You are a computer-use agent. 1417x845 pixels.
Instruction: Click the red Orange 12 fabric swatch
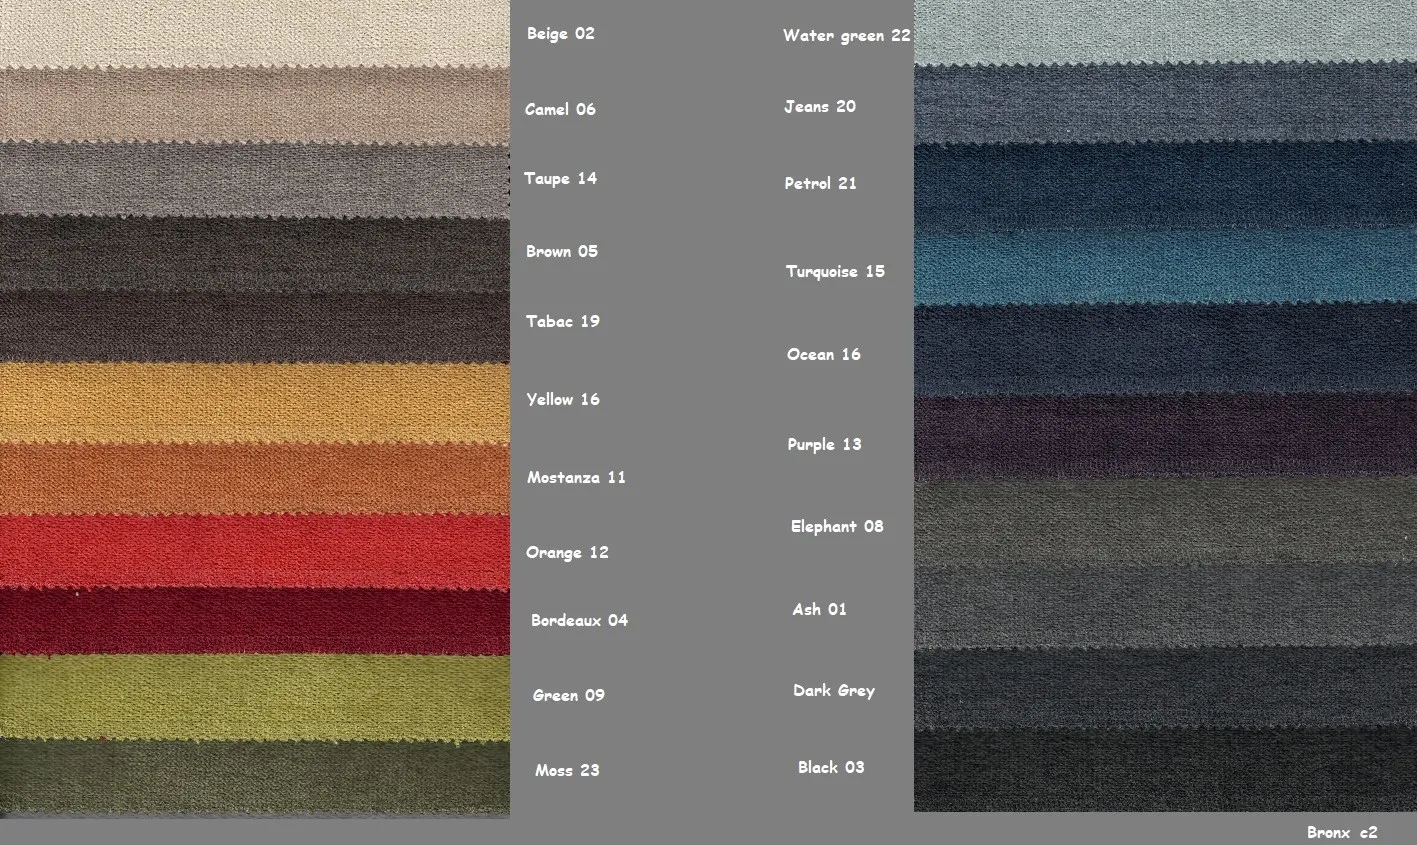pos(255,552)
